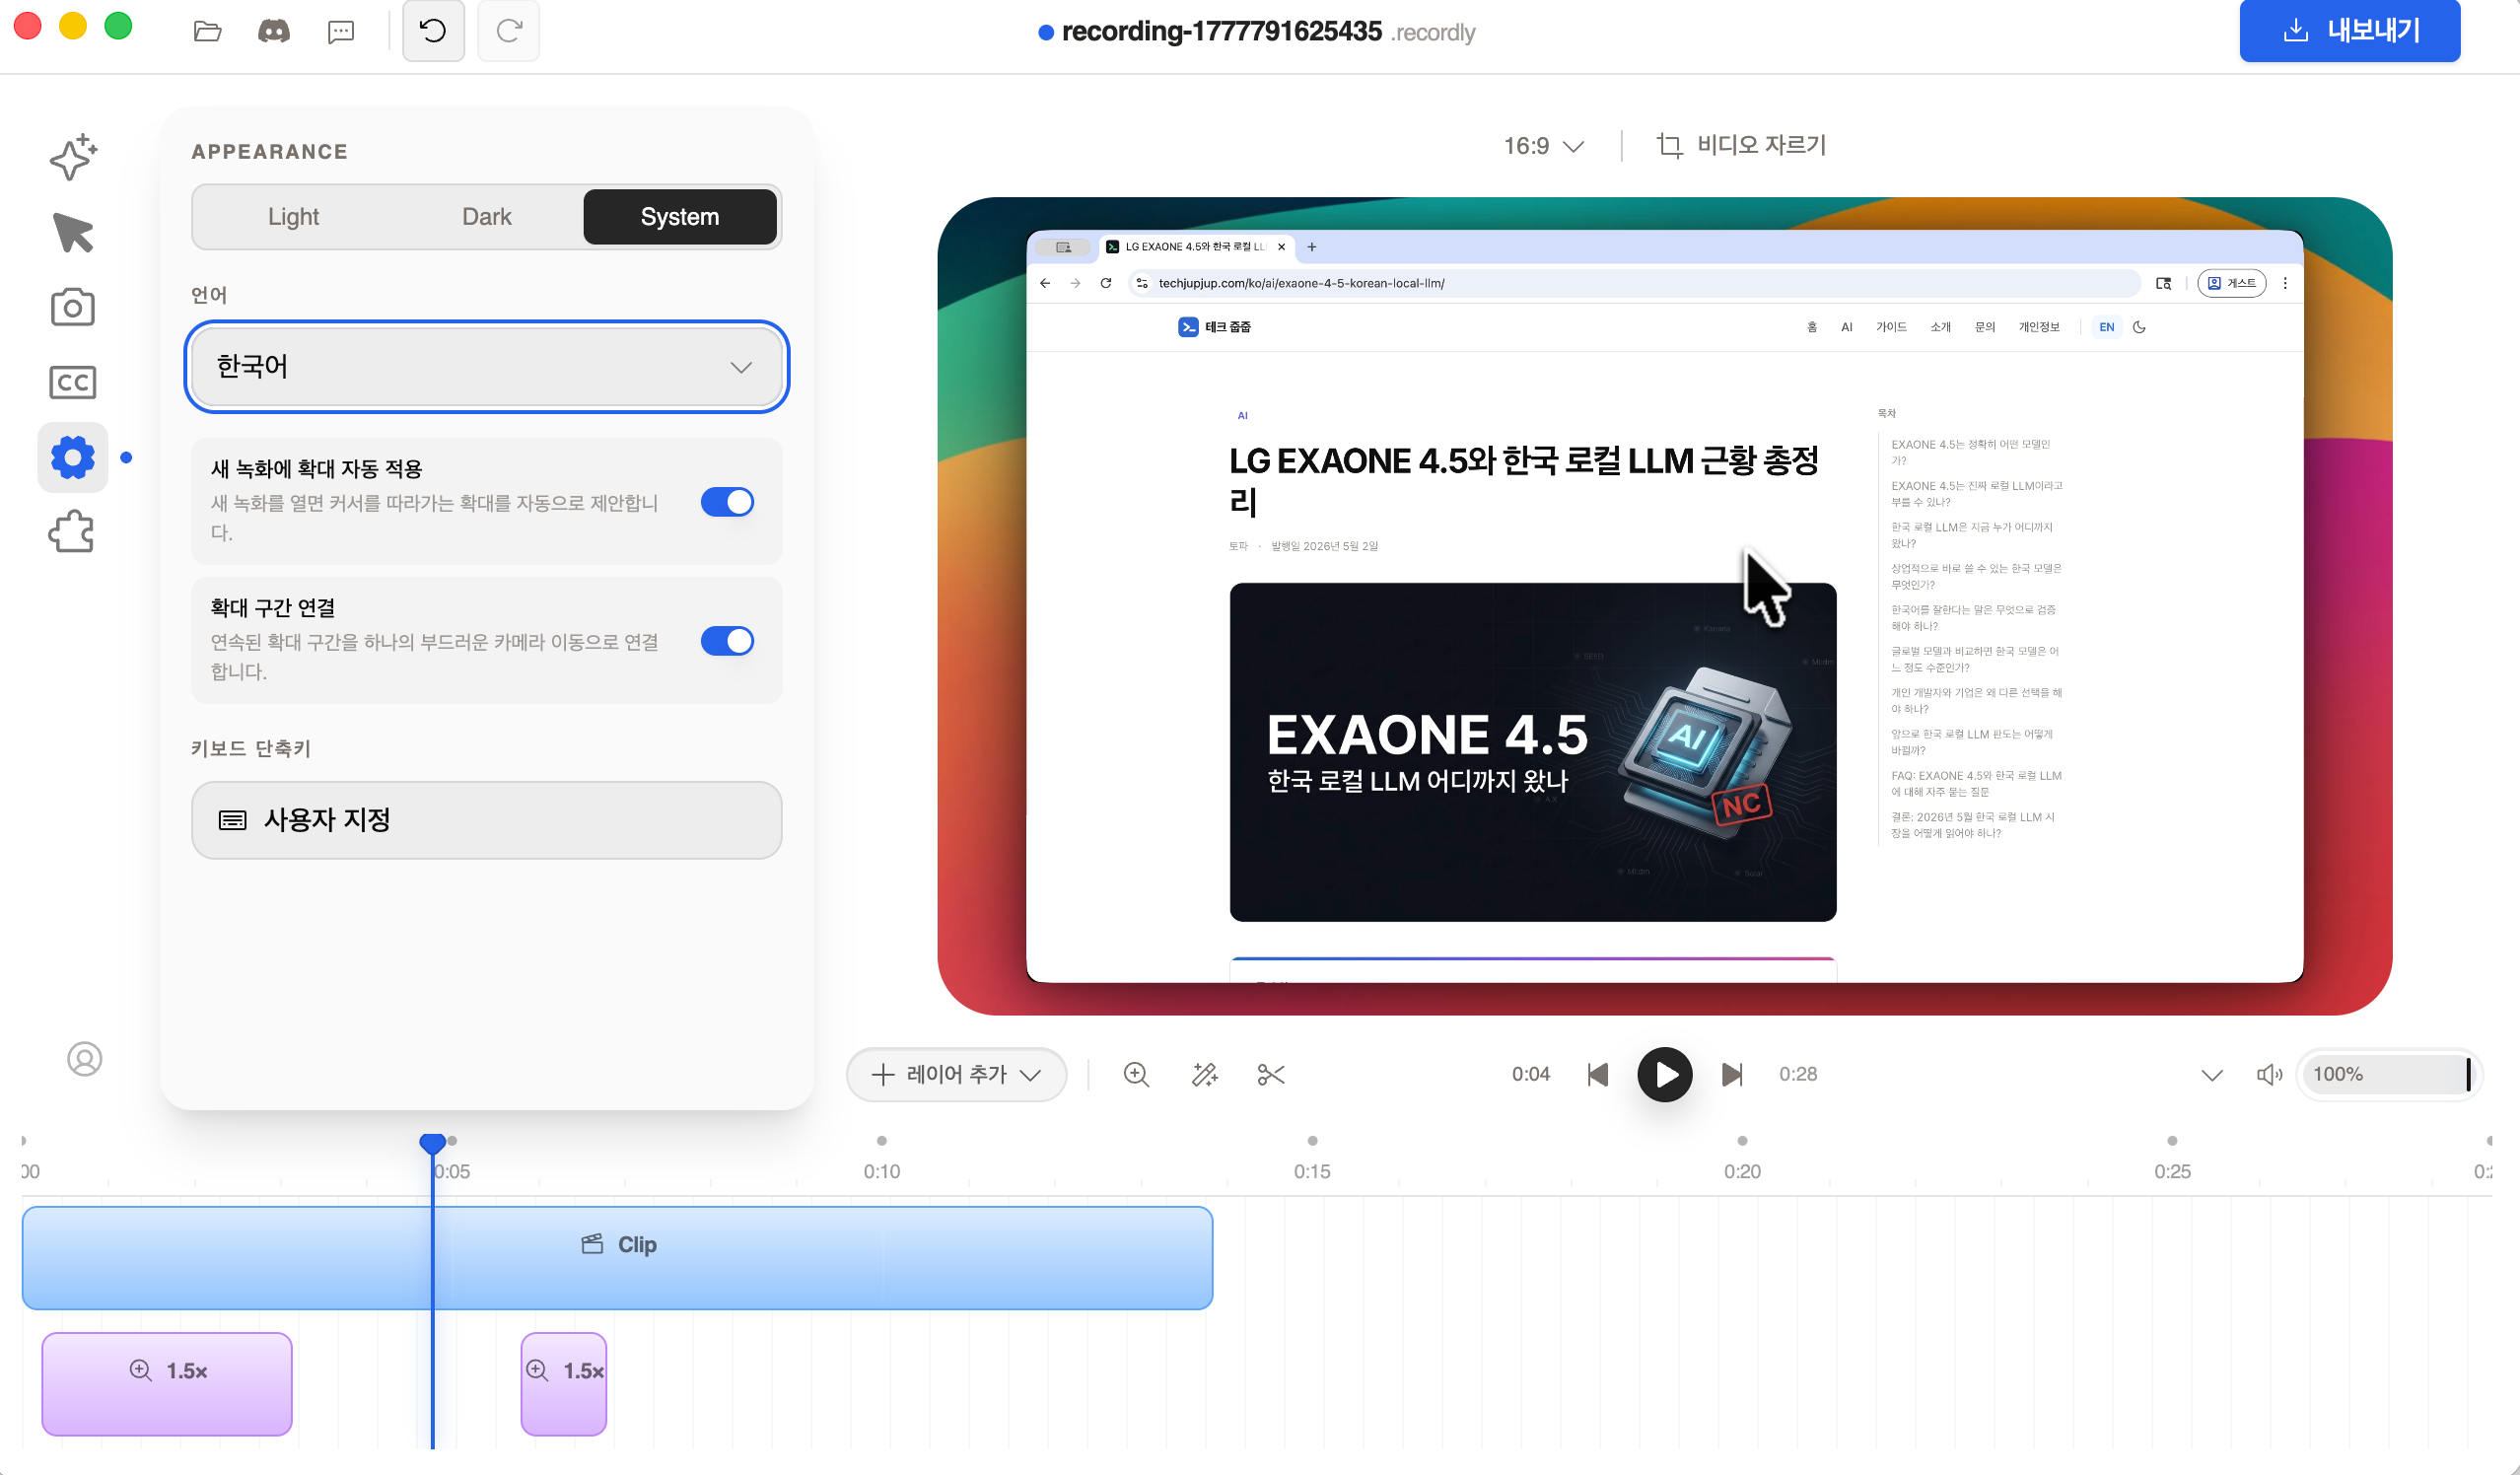Viewport: 2520px width, 1475px height.
Task: Select the Clip track on timeline
Action: (618, 1257)
